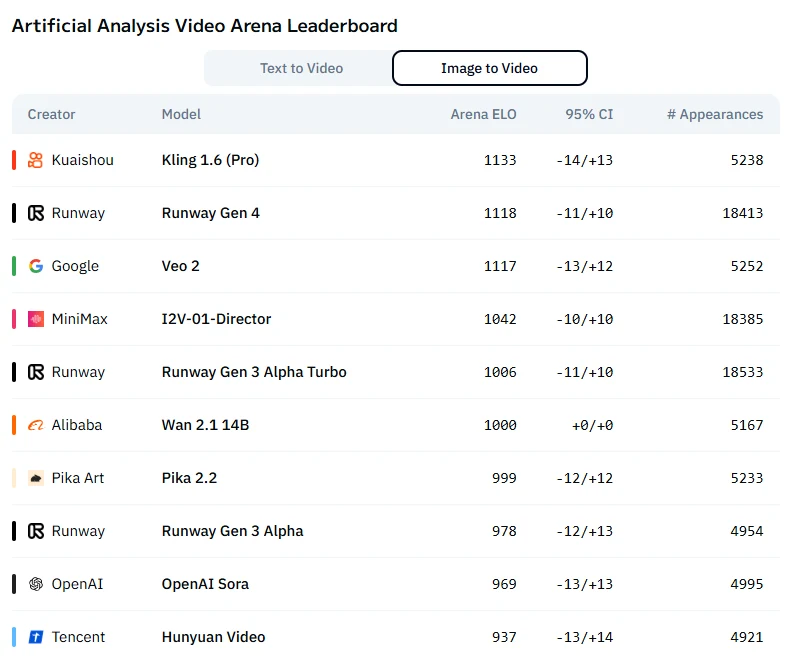Click the model name Runway Gen 3 Alpha Turbo
Image resolution: width=798 pixels, height=662 pixels.
[x=254, y=372]
